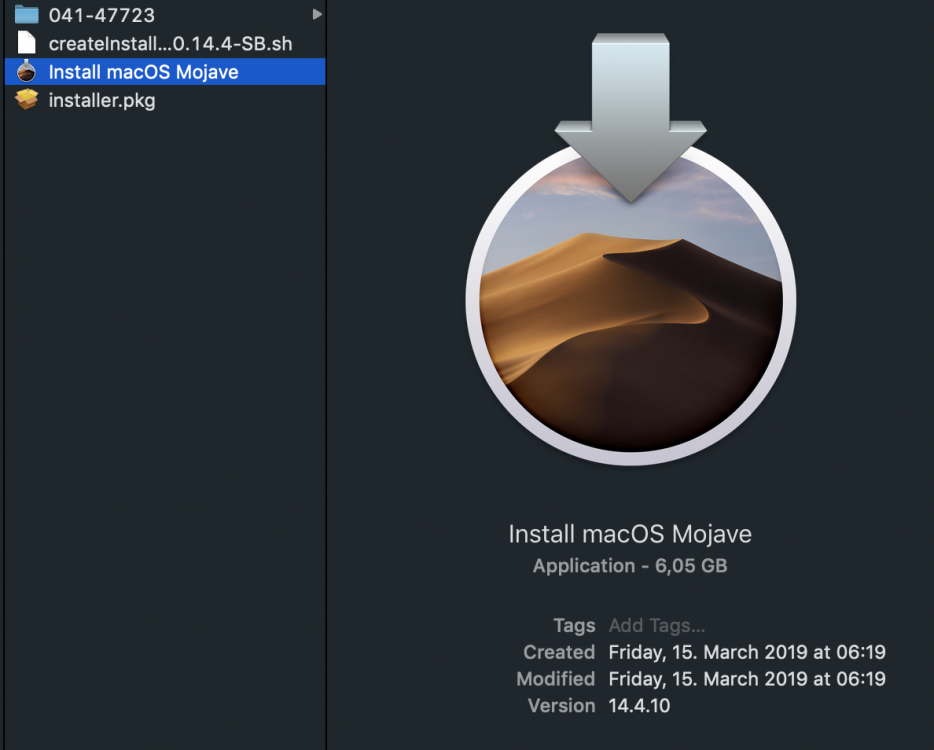Click the Created label
Screen dimensions: 934x750
click(x=559, y=652)
